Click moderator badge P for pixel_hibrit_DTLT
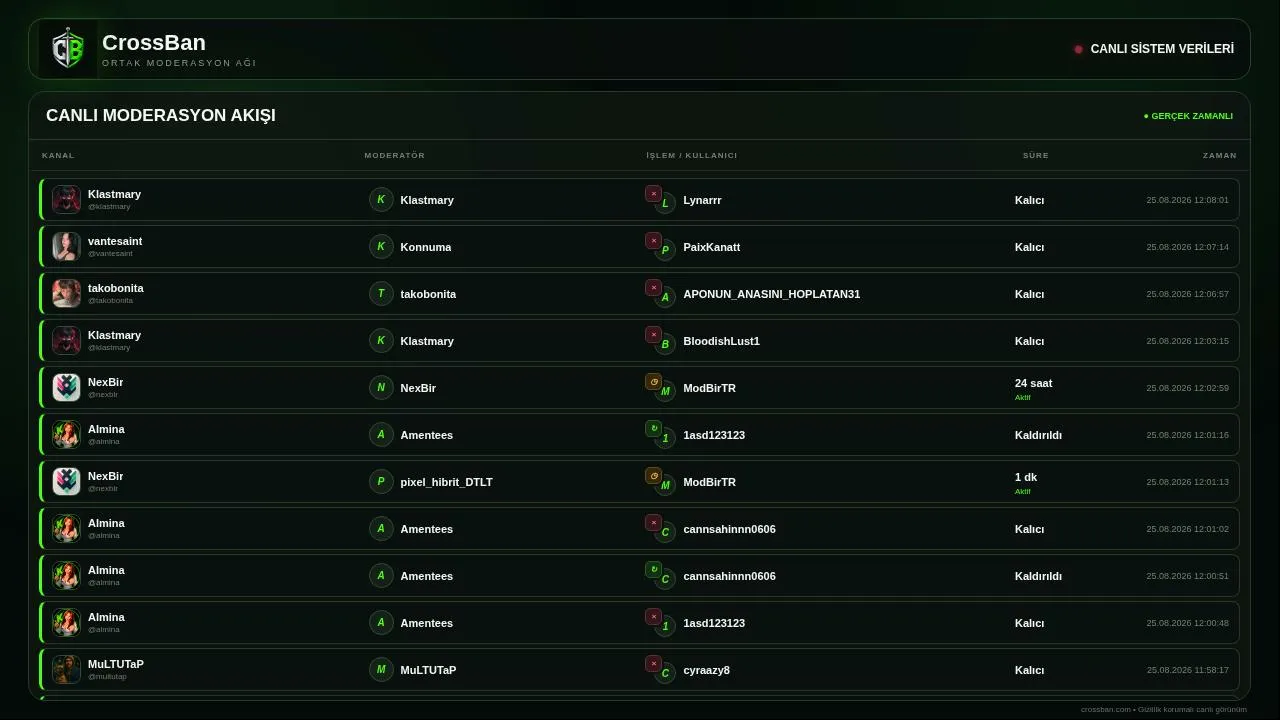The height and width of the screenshot is (720, 1280). tap(381, 482)
